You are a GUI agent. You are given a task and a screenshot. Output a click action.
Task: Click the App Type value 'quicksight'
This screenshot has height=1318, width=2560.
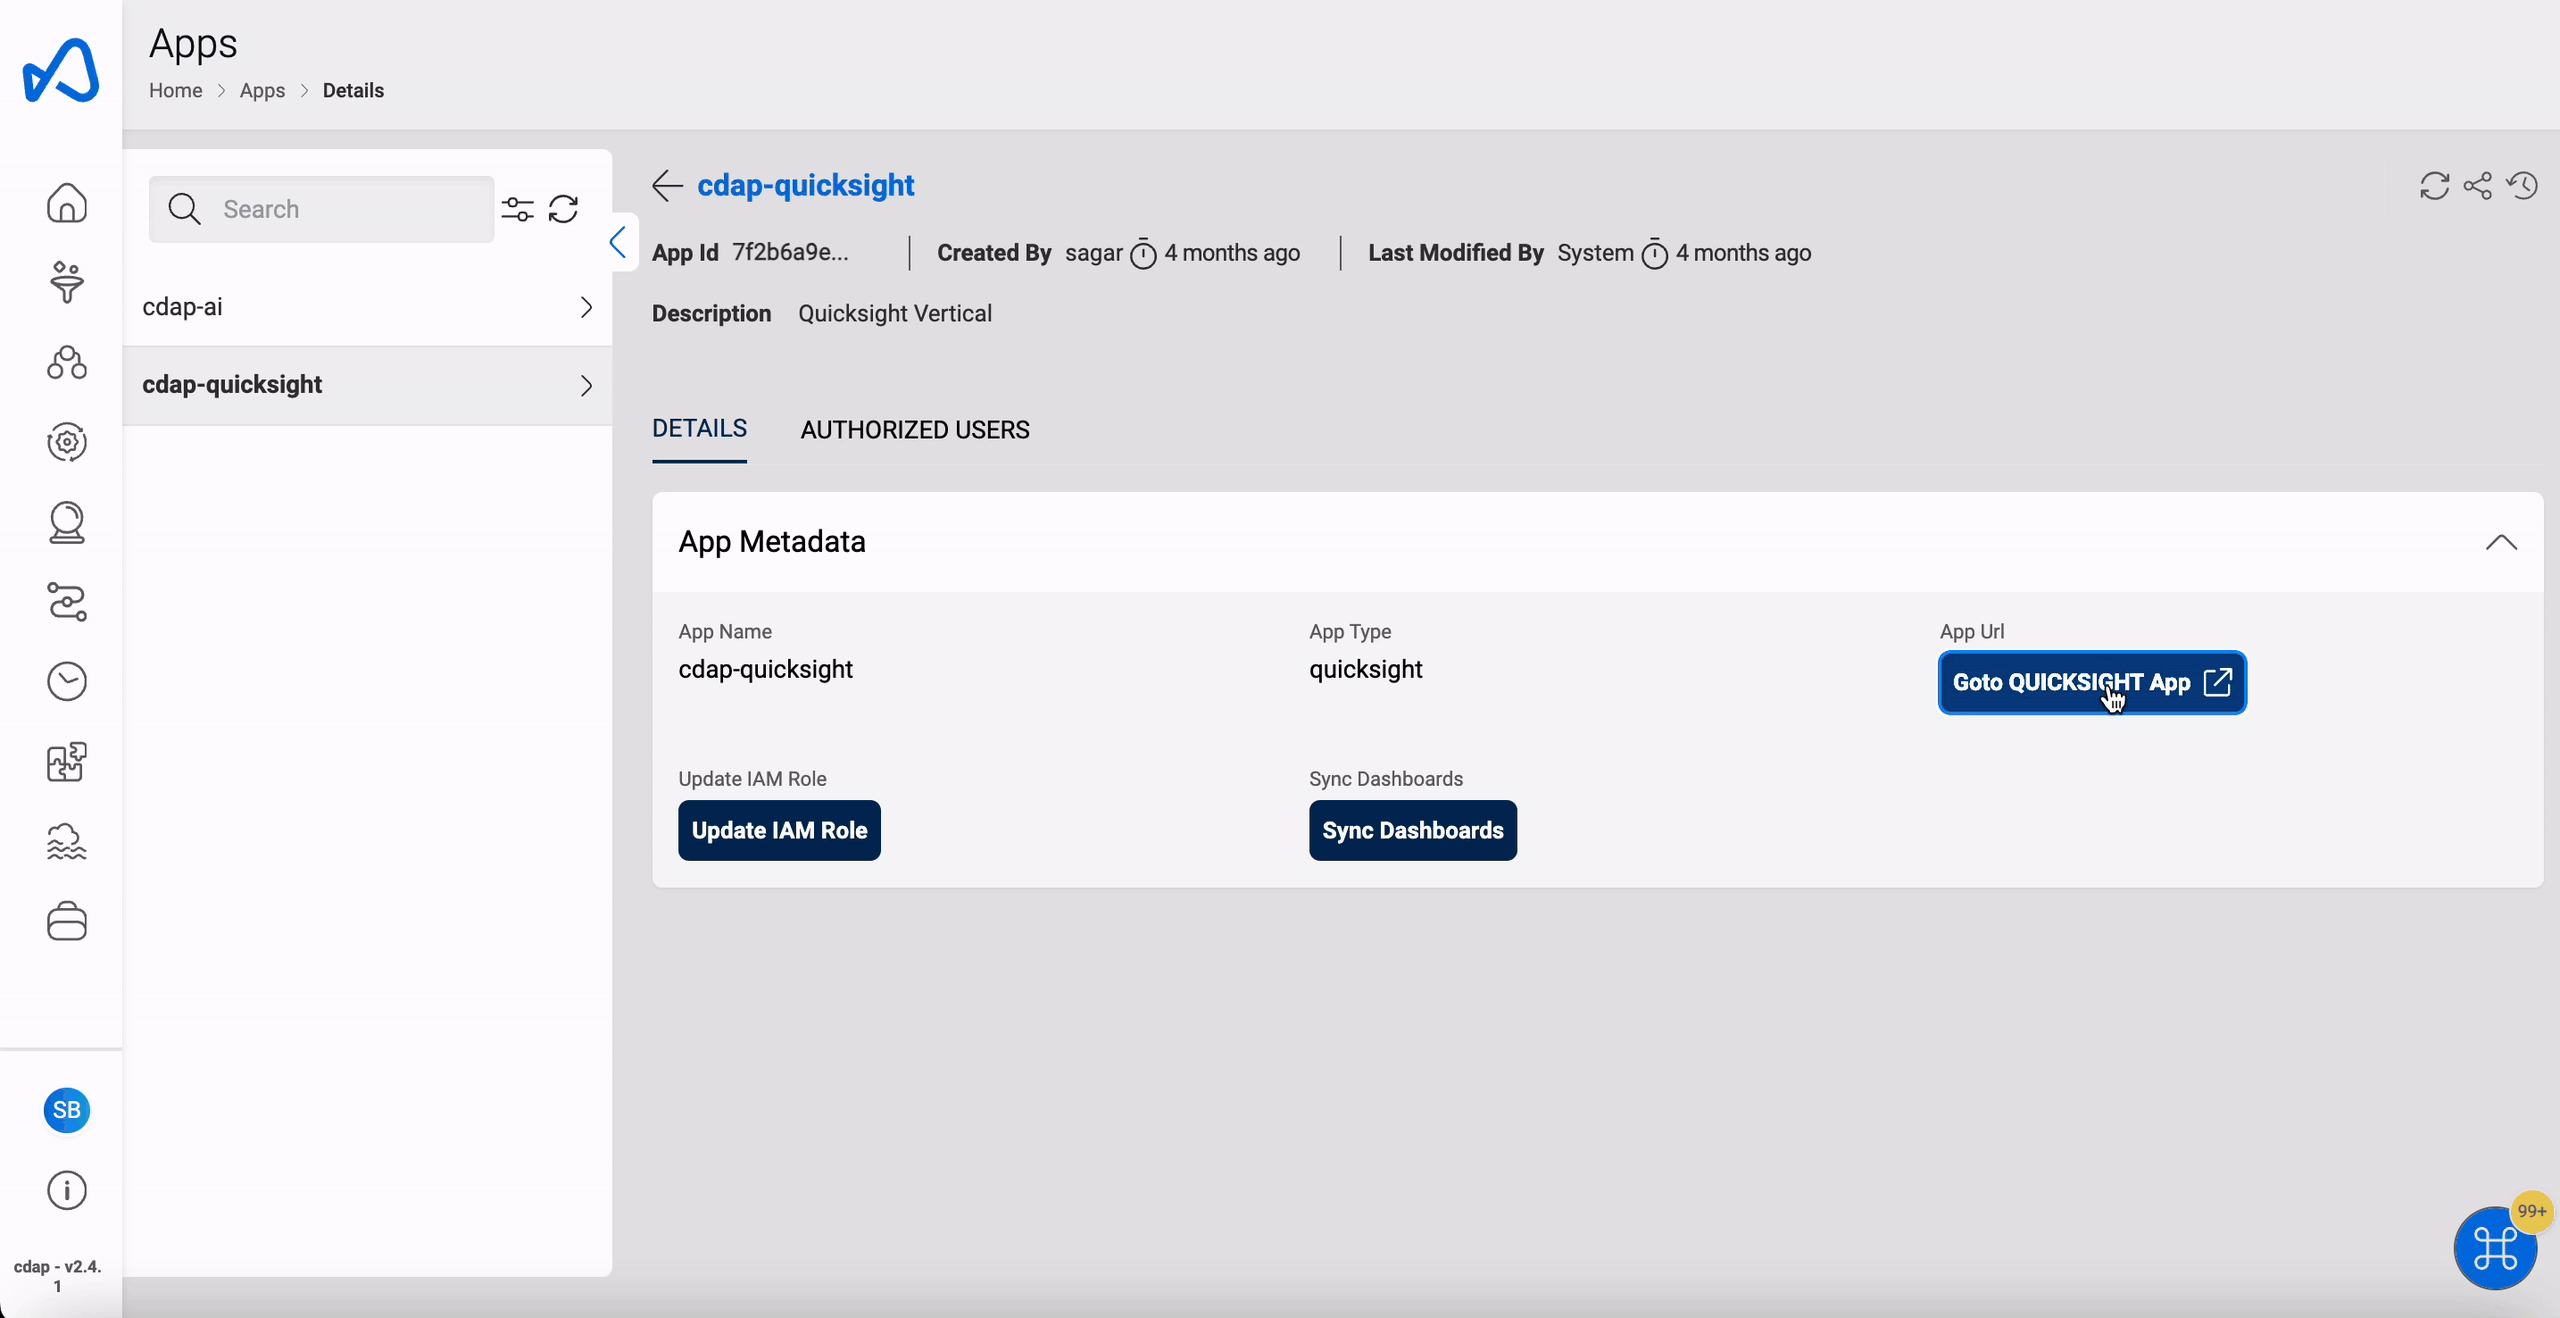point(1365,669)
